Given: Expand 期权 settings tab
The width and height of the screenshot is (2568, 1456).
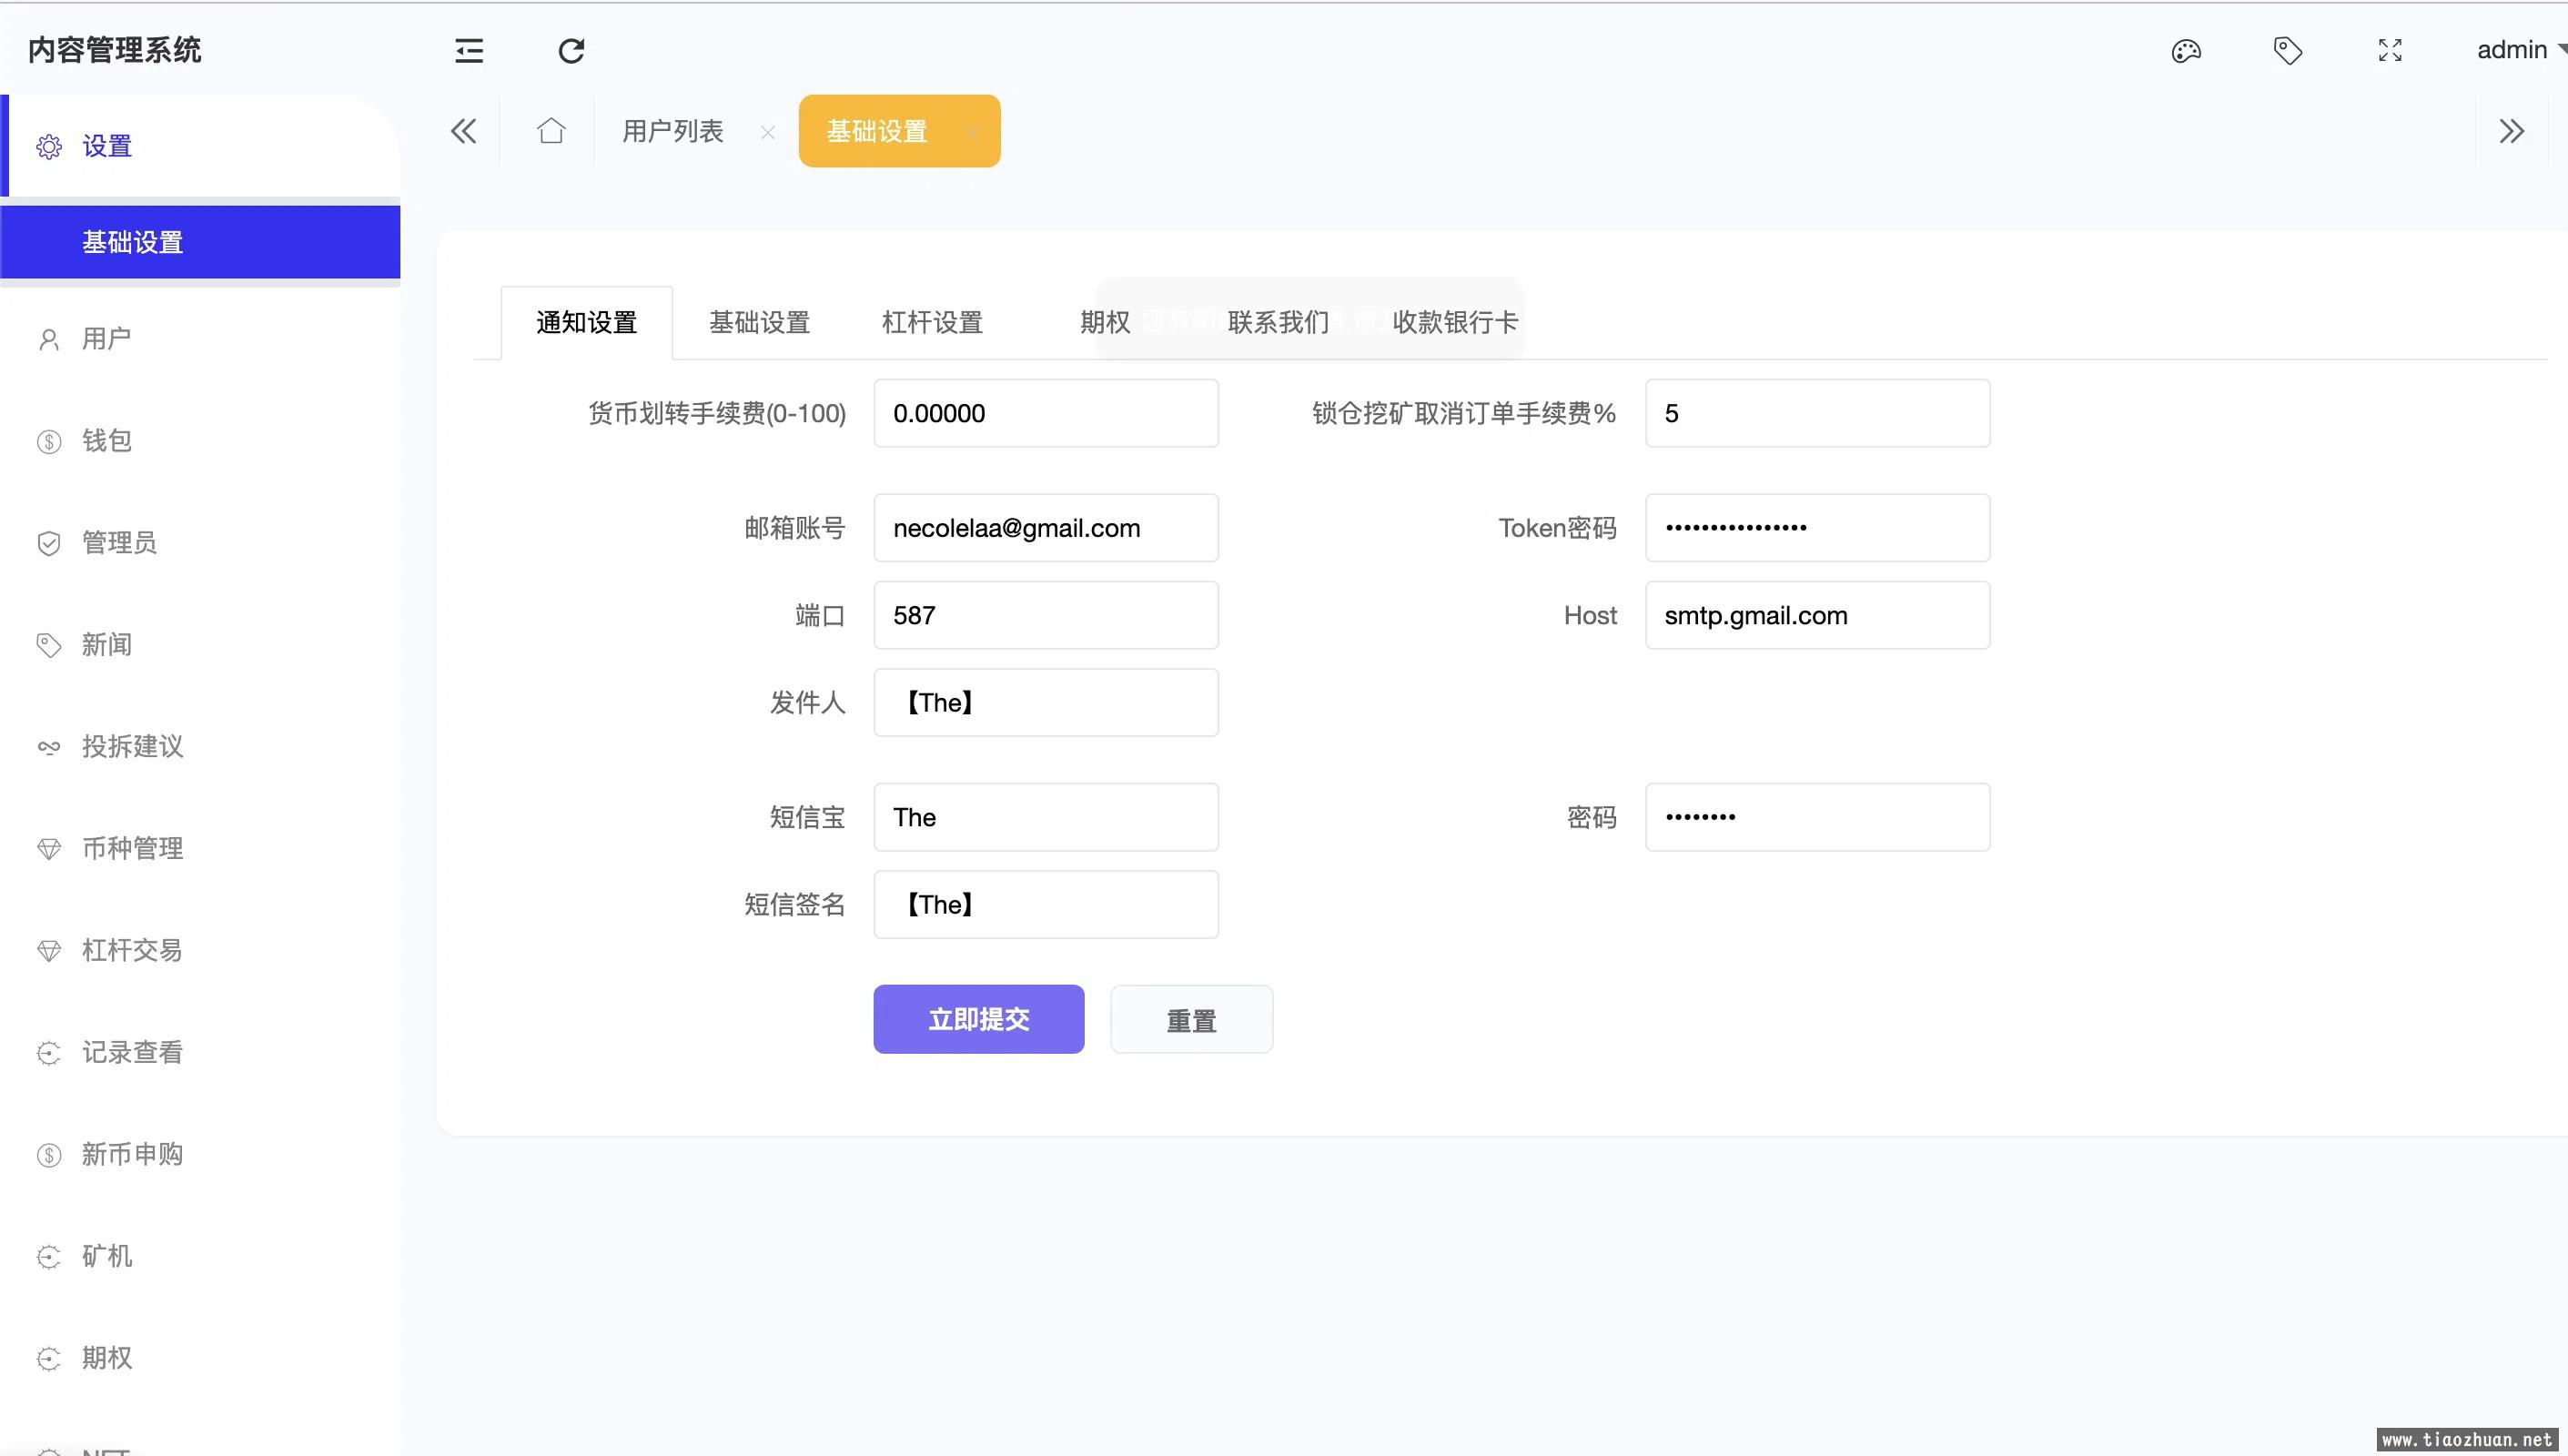Looking at the screenshot, I should (x=1106, y=321).
